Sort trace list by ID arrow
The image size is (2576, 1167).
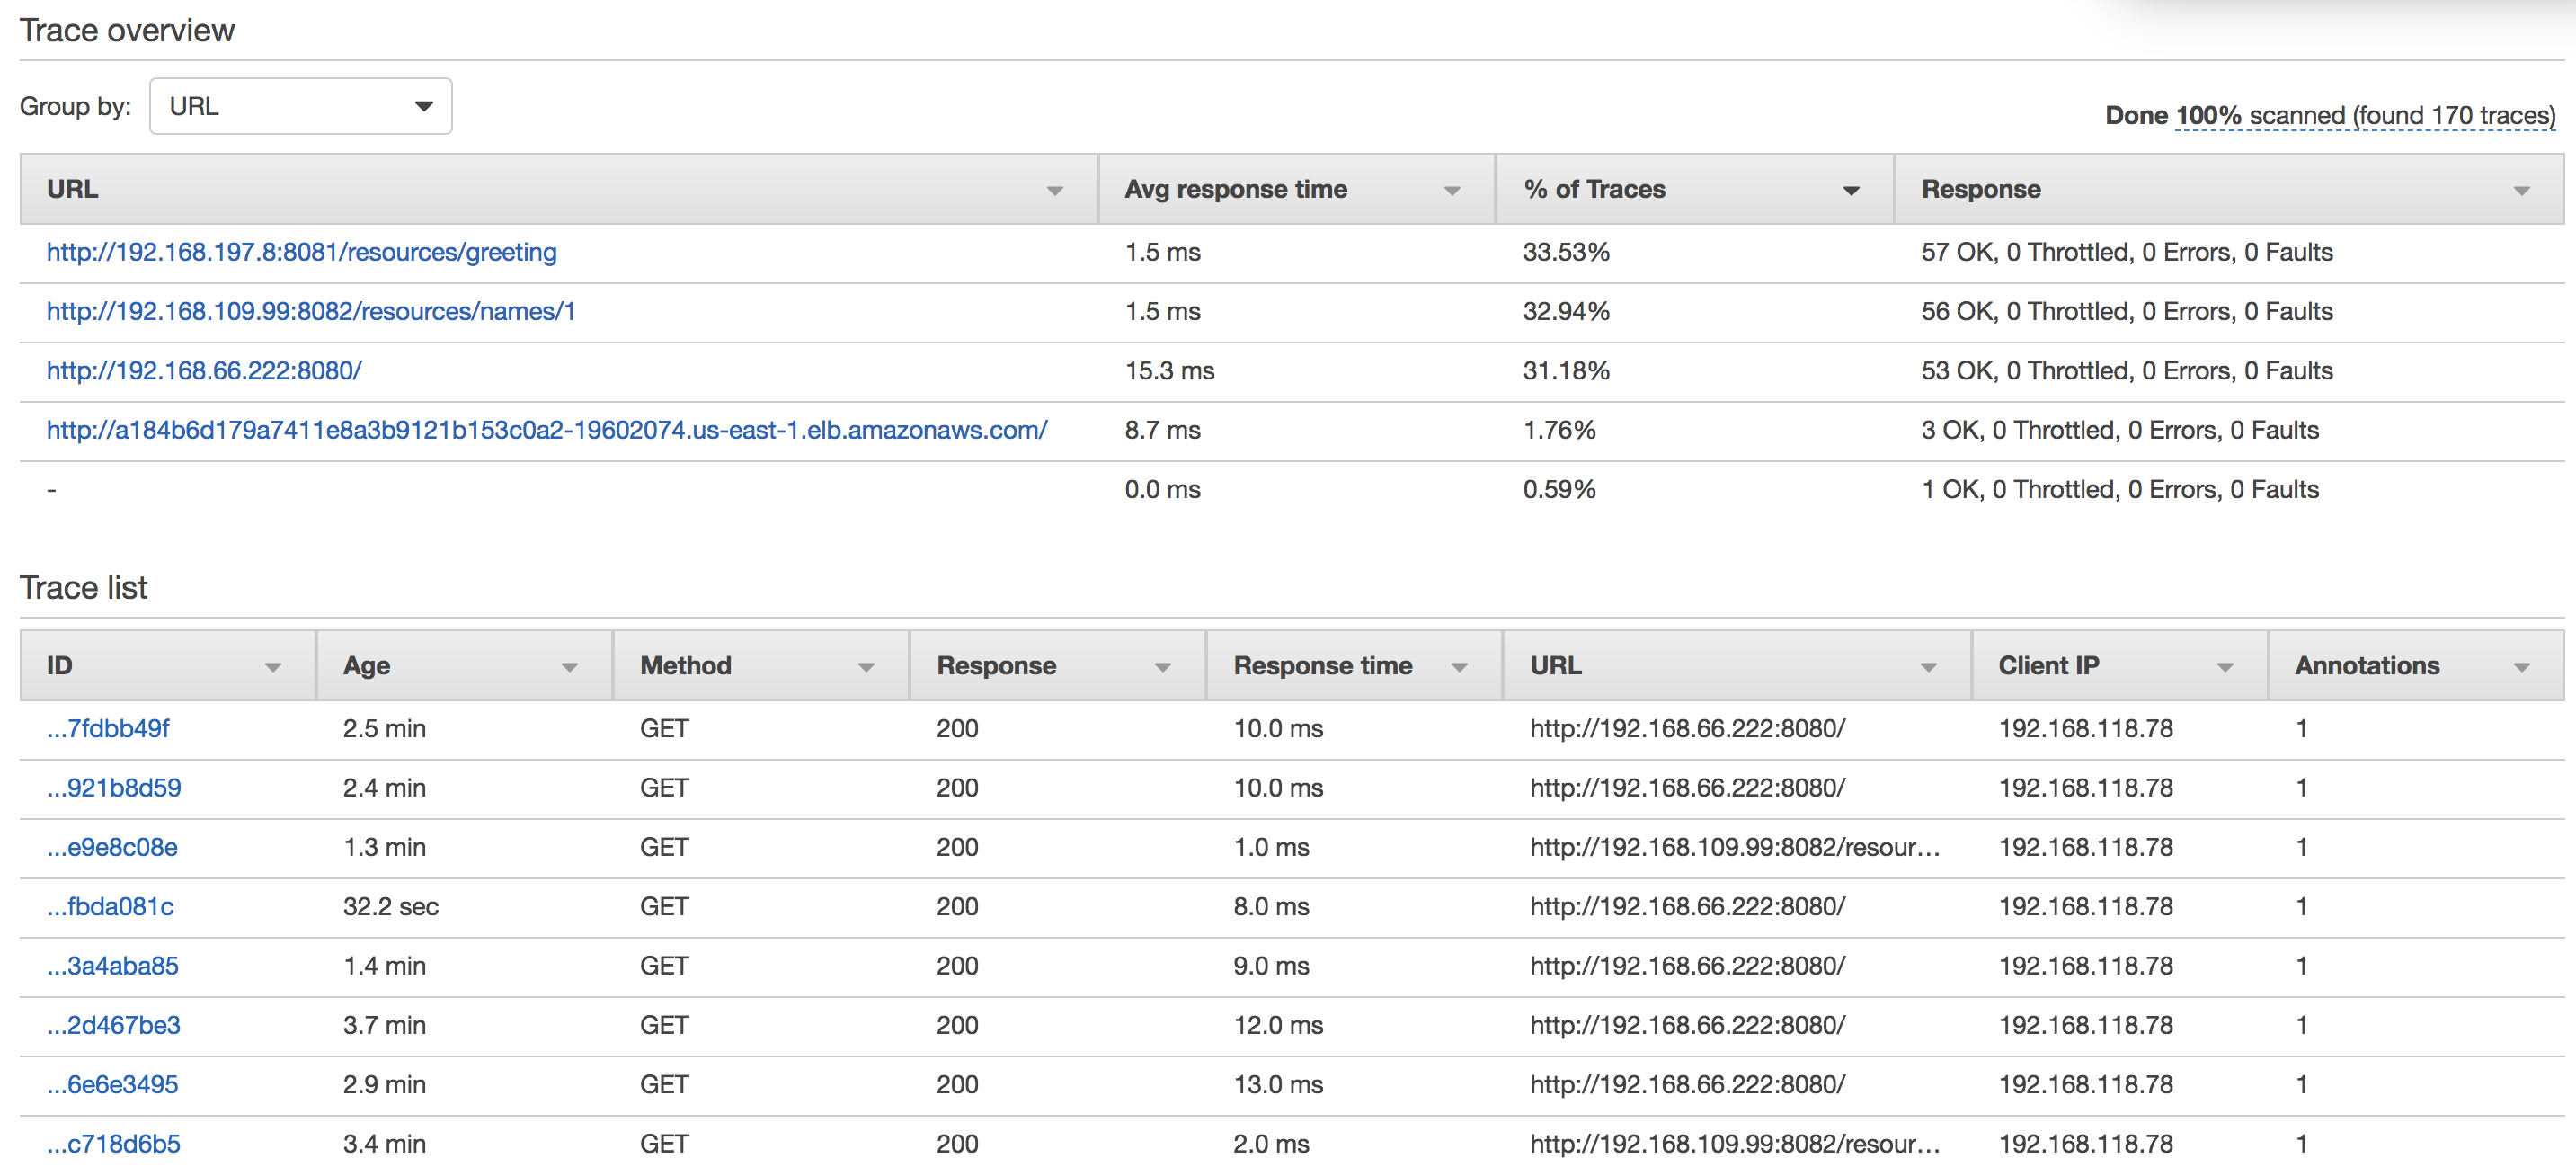click(x=272, y=667)
